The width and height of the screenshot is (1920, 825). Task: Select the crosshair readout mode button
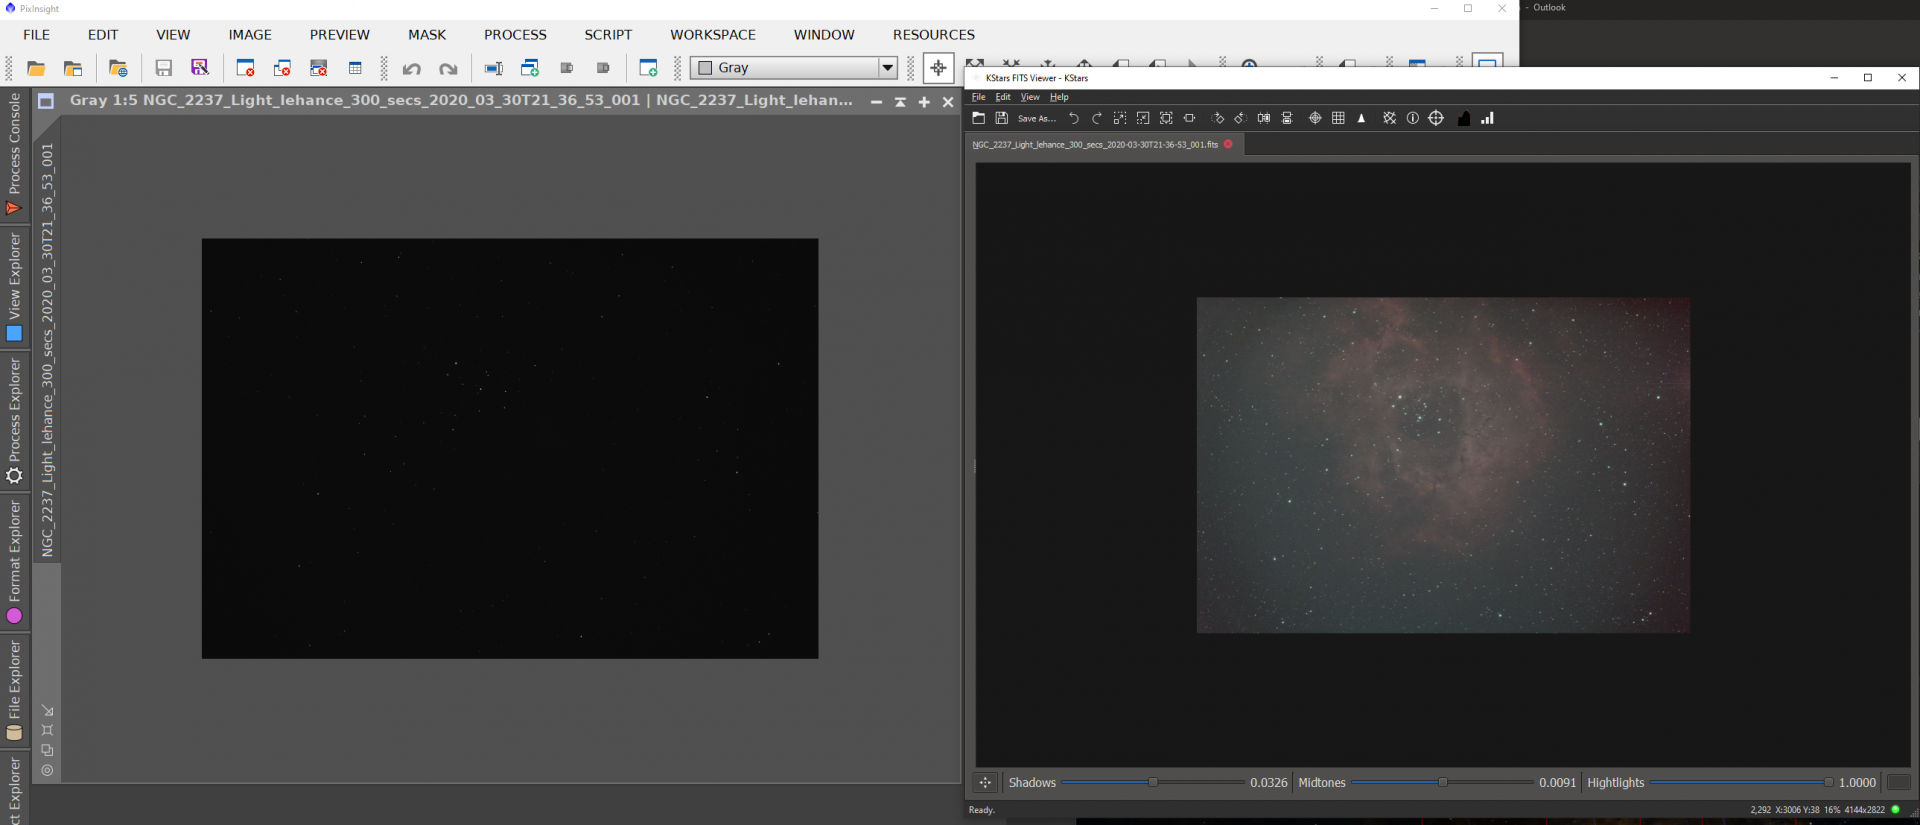(x=938, y=68)
